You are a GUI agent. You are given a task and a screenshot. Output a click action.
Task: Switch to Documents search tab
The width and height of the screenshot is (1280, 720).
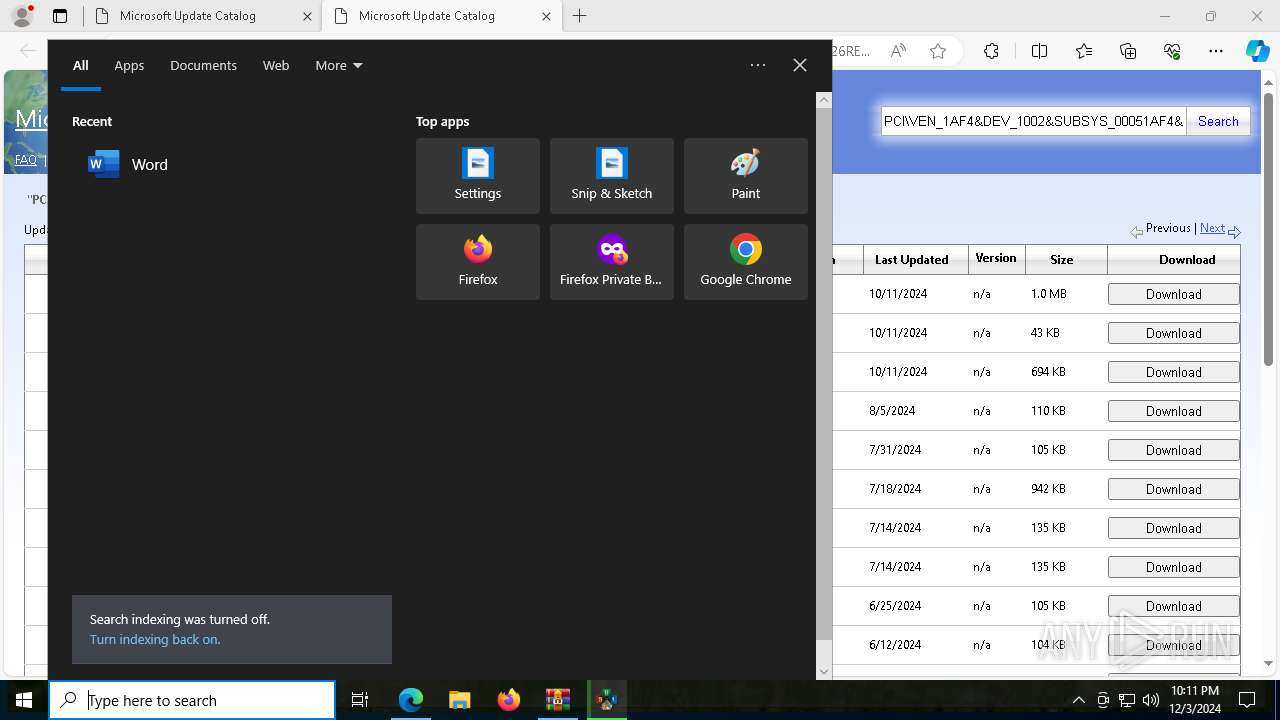[203, 65]
